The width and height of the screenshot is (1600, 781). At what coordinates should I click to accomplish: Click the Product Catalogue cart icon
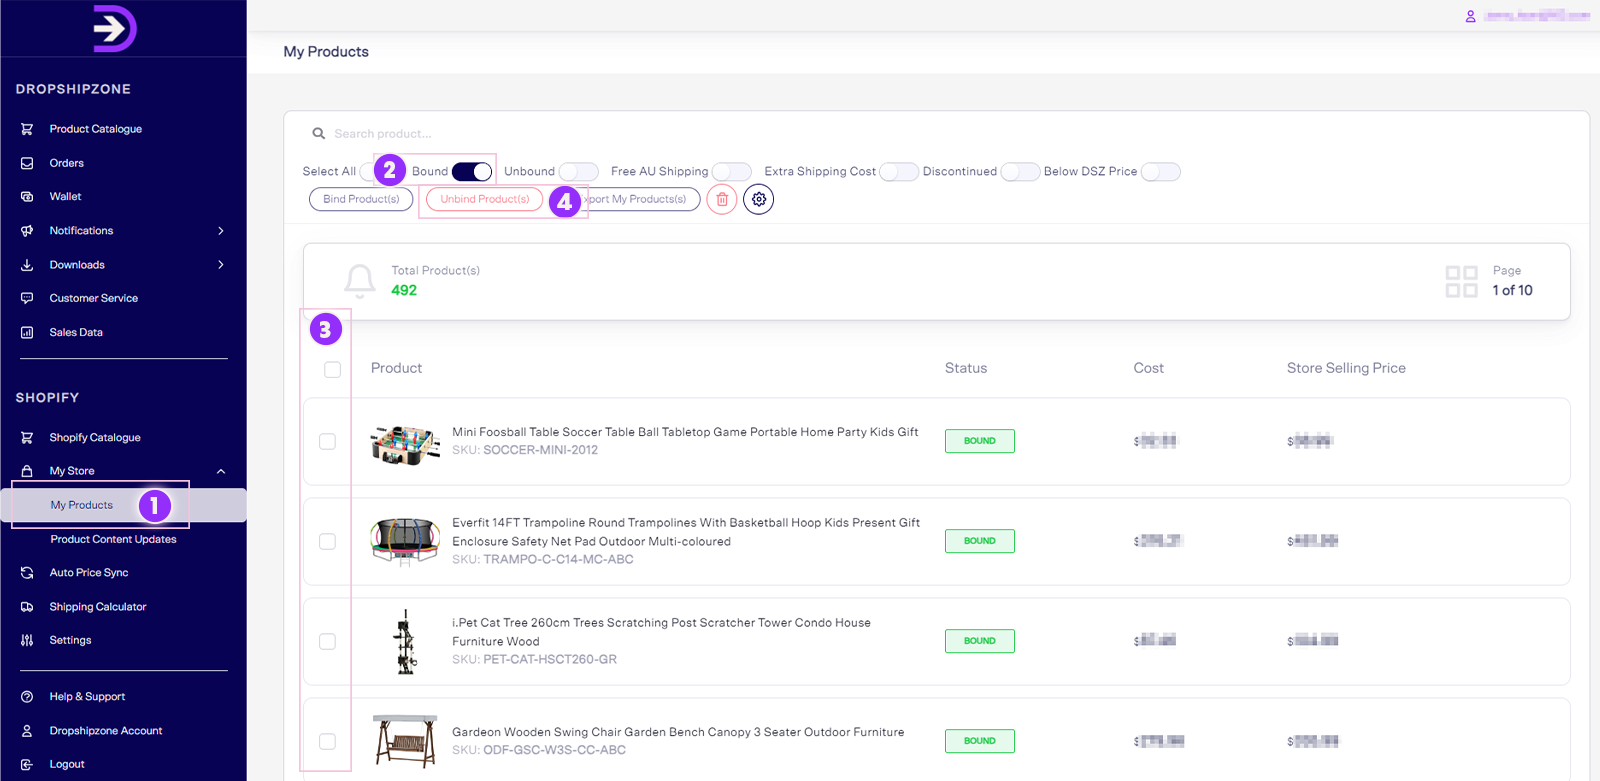pyautogui.click(x=27, y=129)
